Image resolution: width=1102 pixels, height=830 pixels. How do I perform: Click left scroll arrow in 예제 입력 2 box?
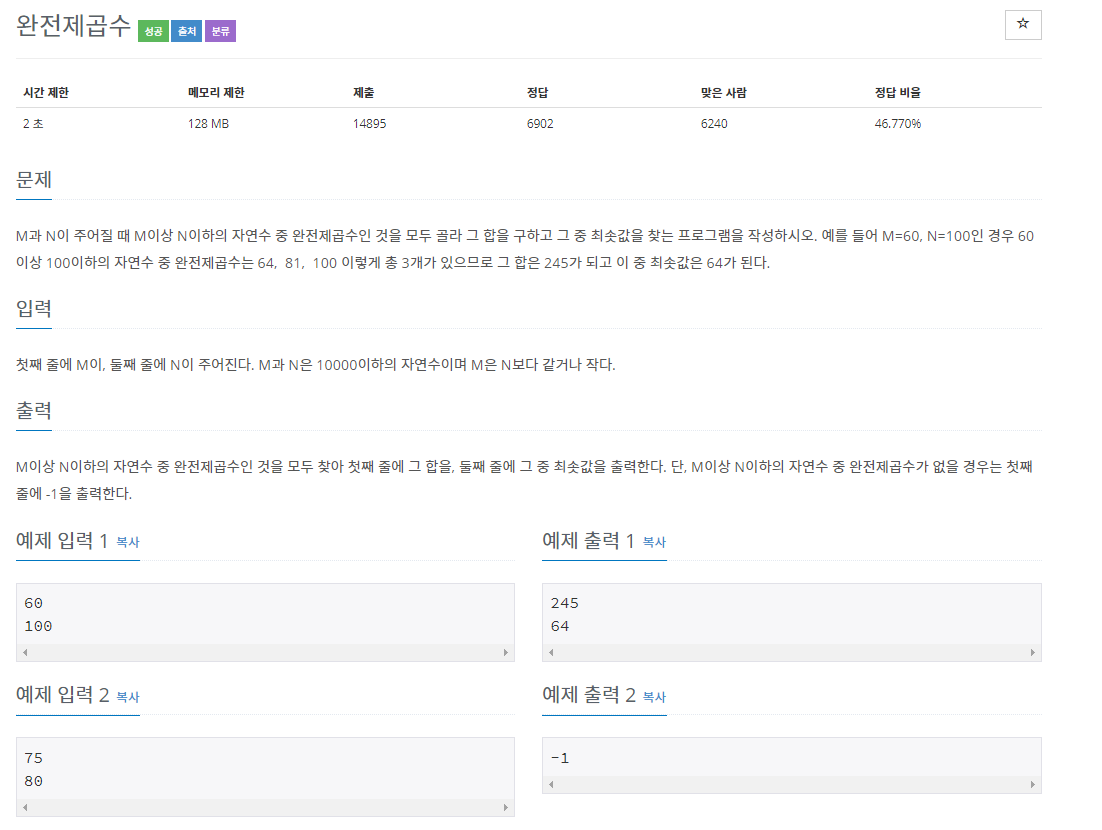point(25,808)
